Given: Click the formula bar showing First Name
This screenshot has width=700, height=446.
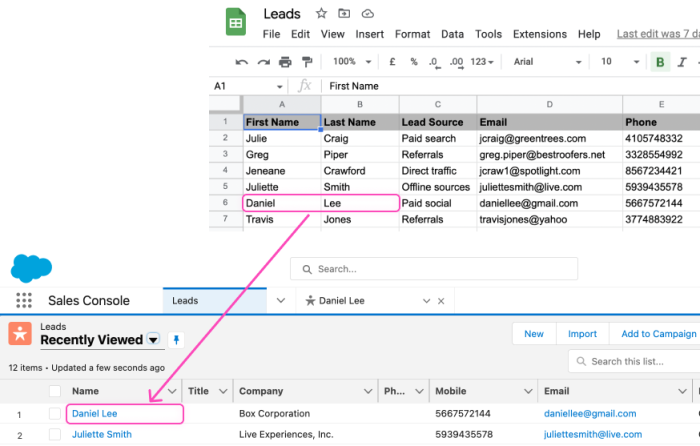Looking at the screenshot, I should point(510,86).
